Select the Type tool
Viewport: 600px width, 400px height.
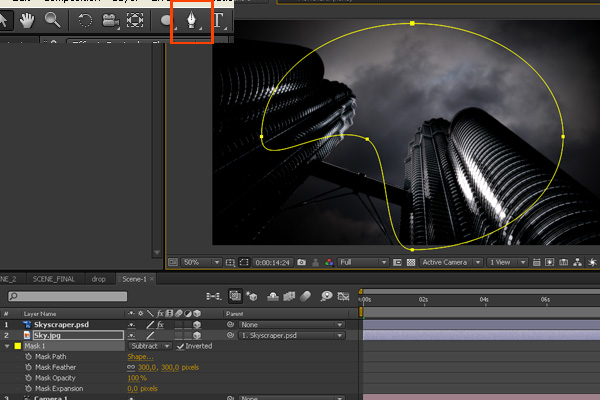(219, 20)
